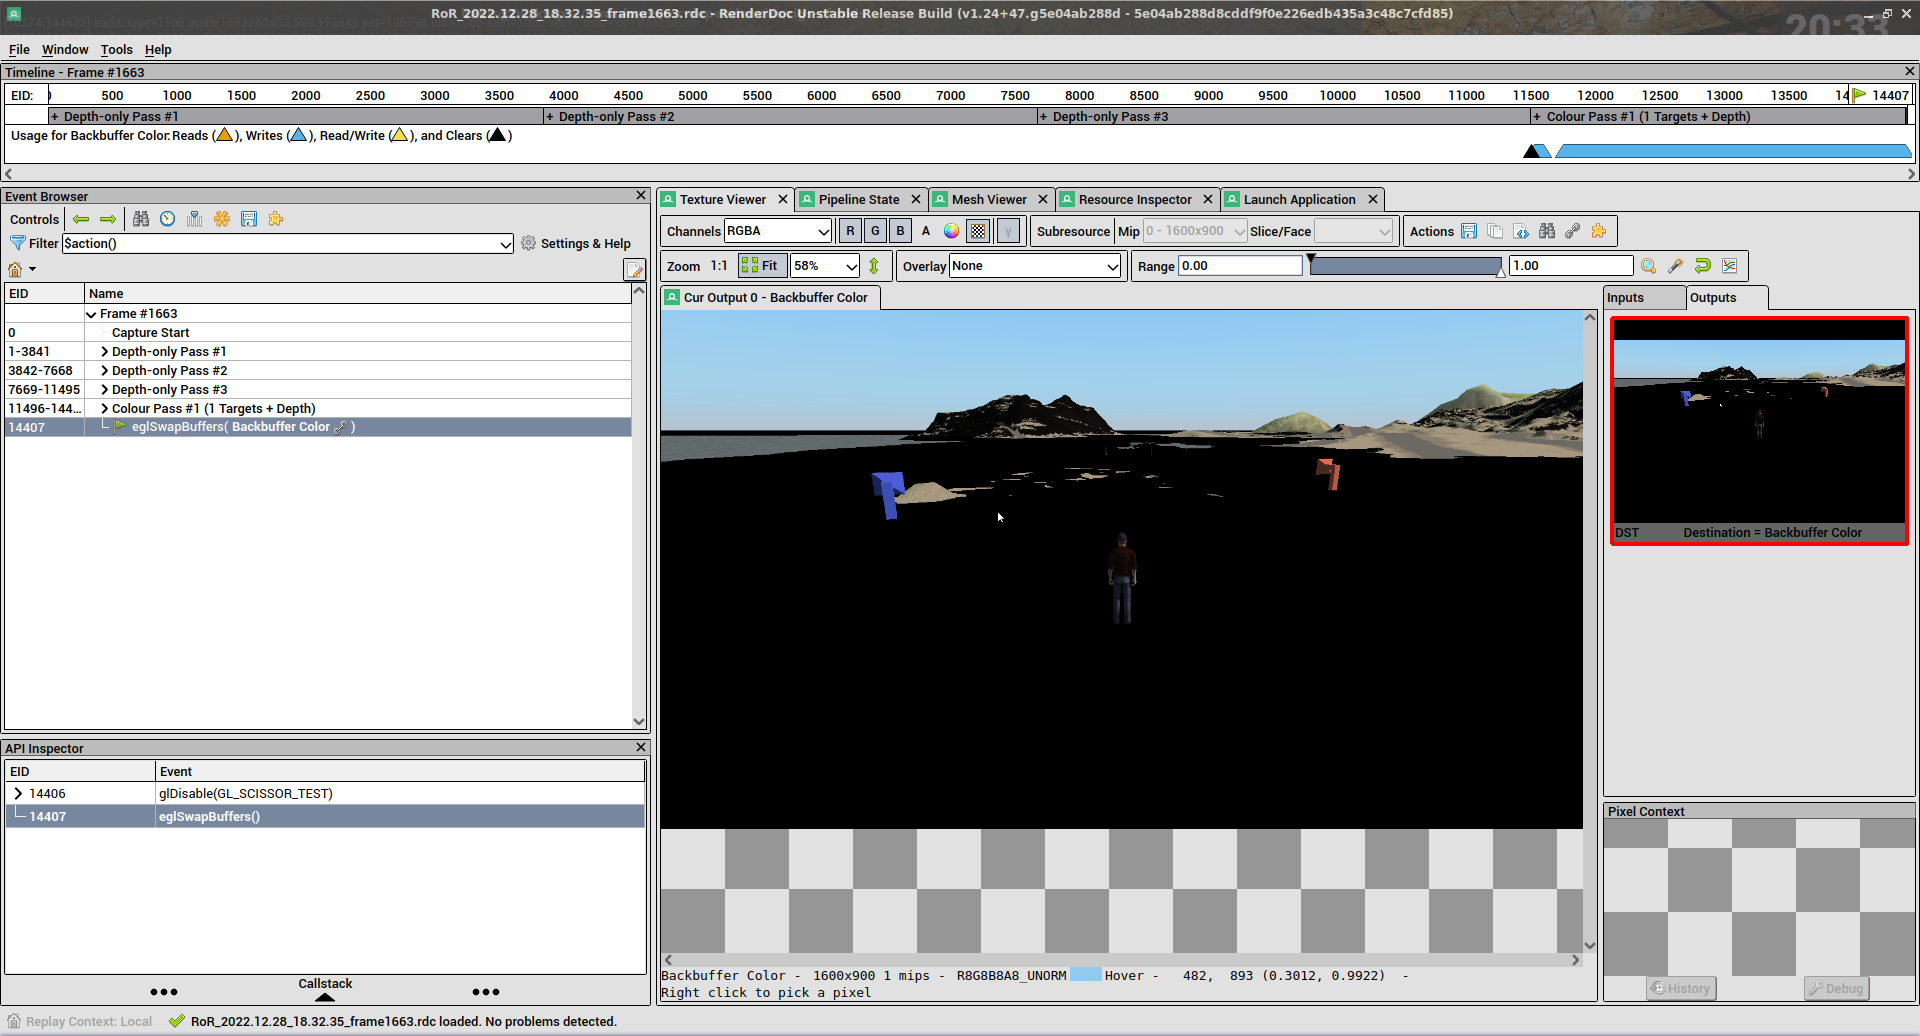Click the binoculars find-event icon
Screen dimensions: 1920x1036
(141, 219)
